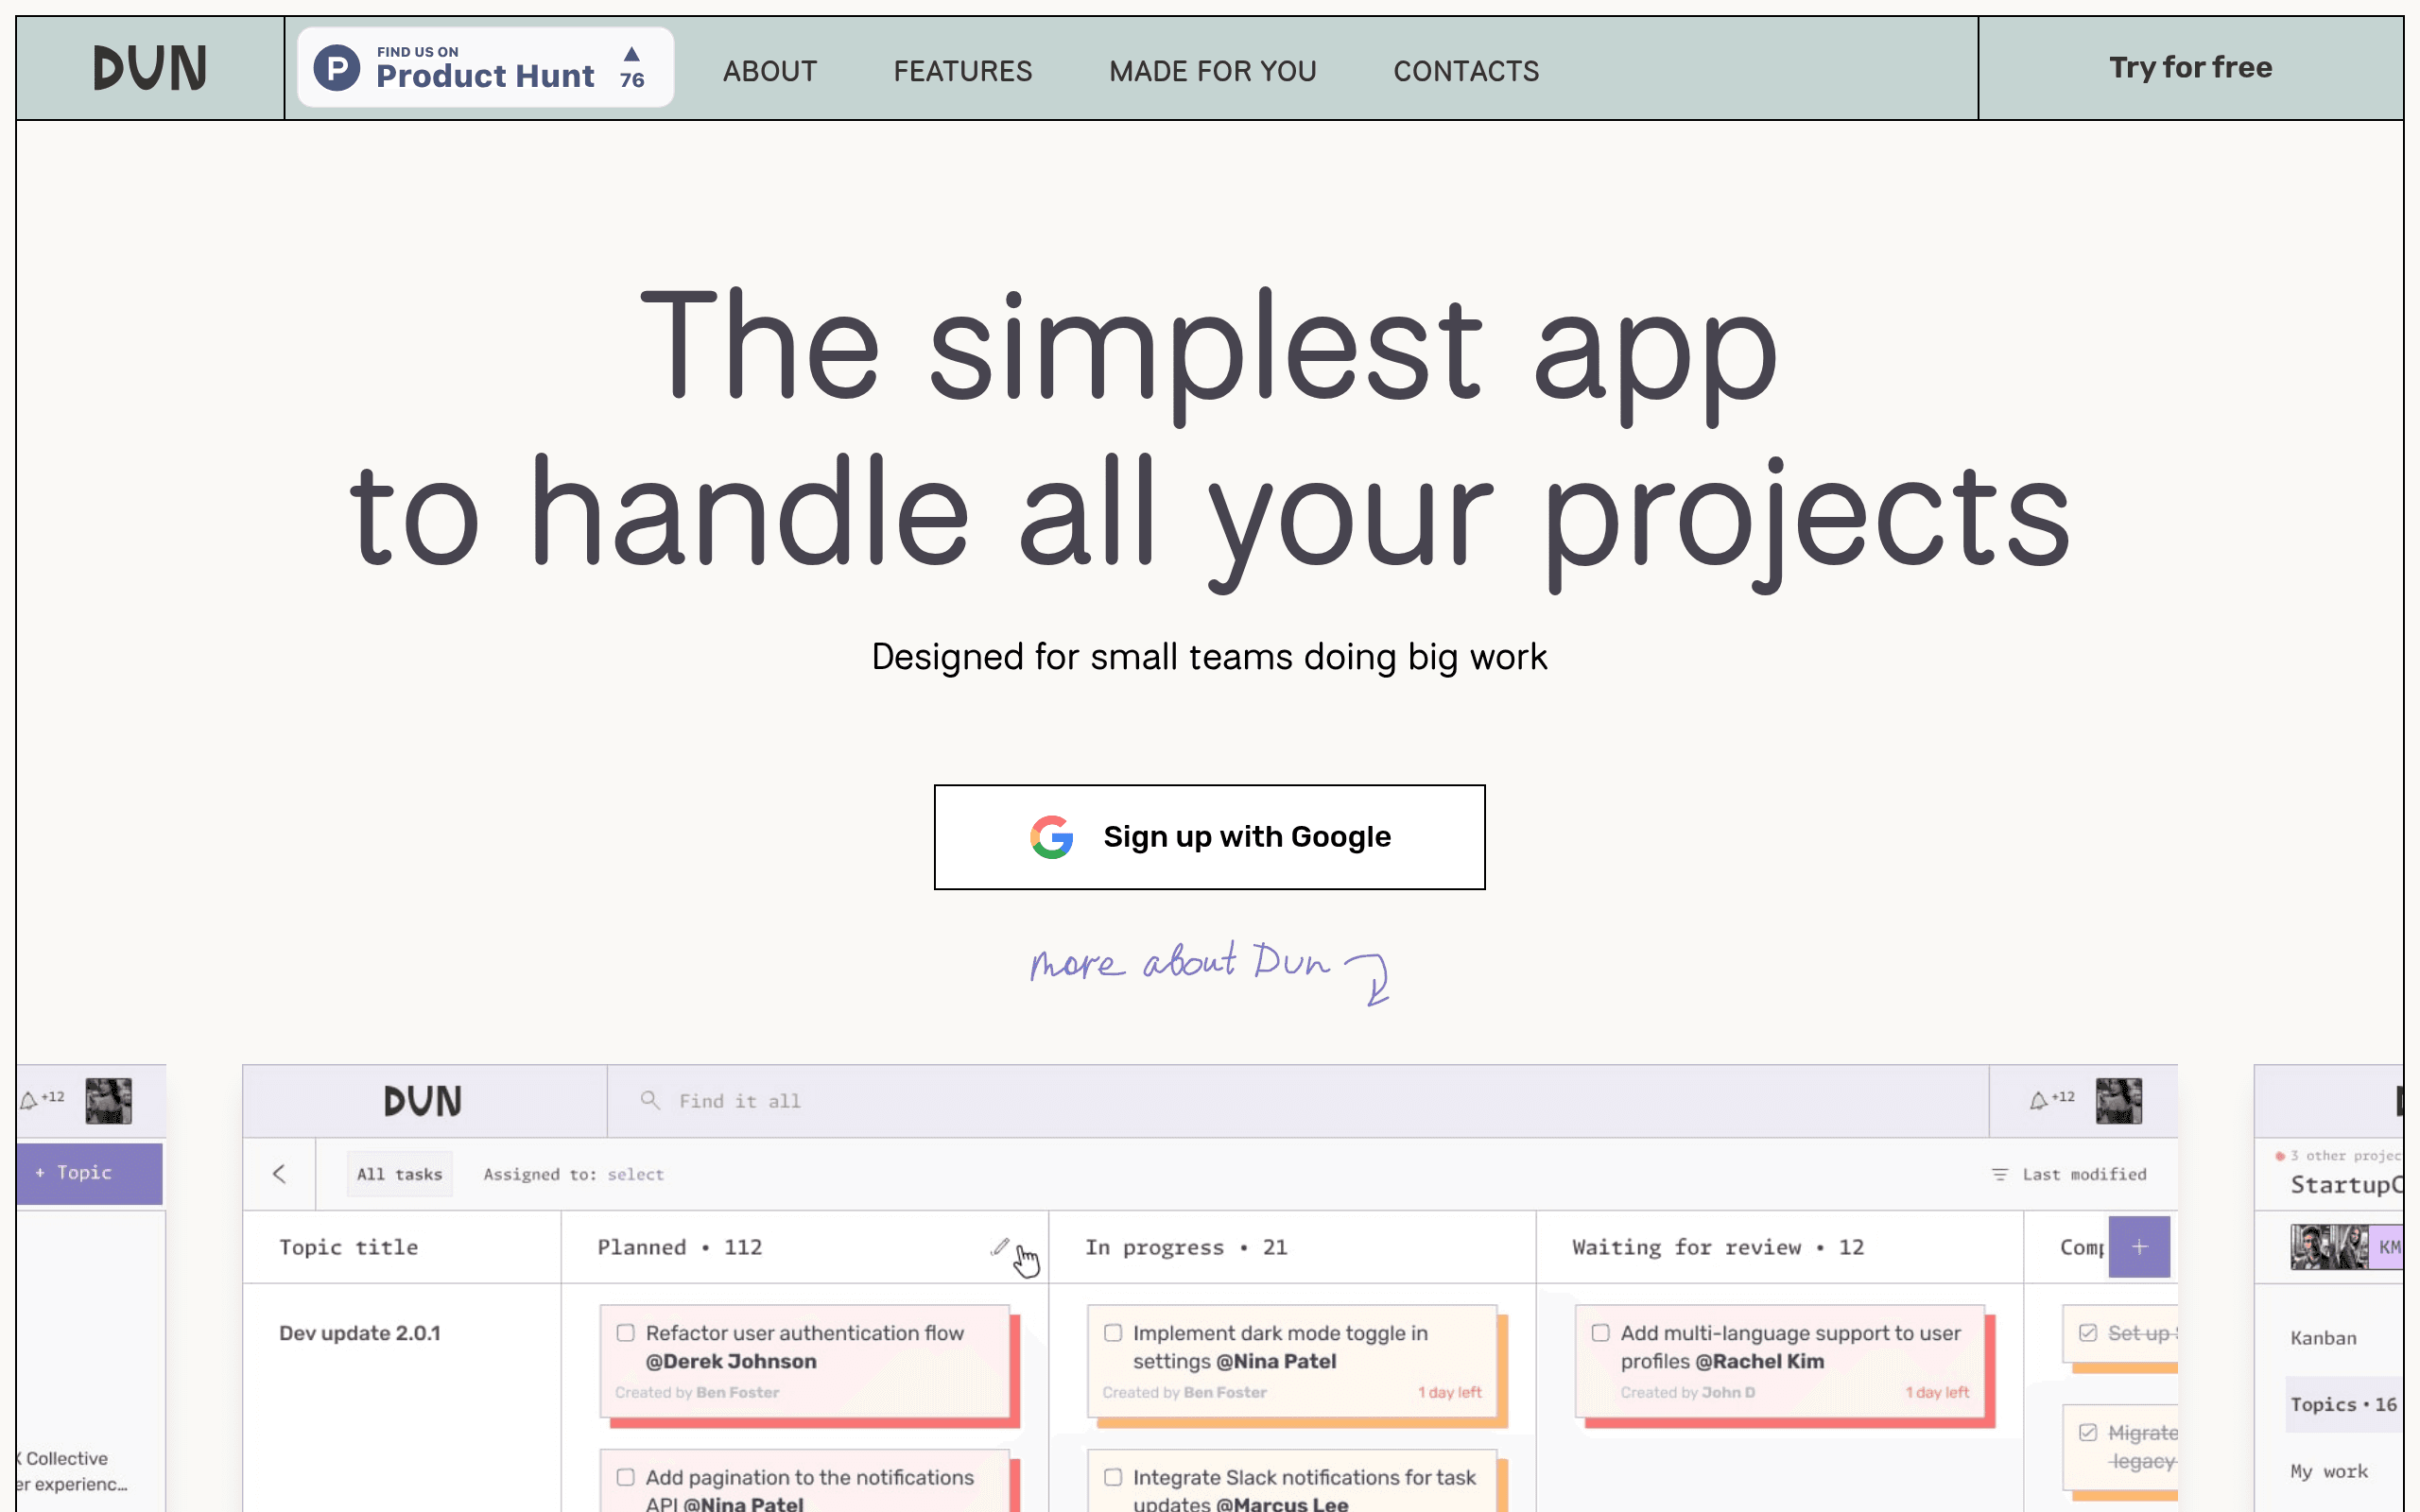
Task: Click the Find it all search field
Action: pos(1297,1101)
